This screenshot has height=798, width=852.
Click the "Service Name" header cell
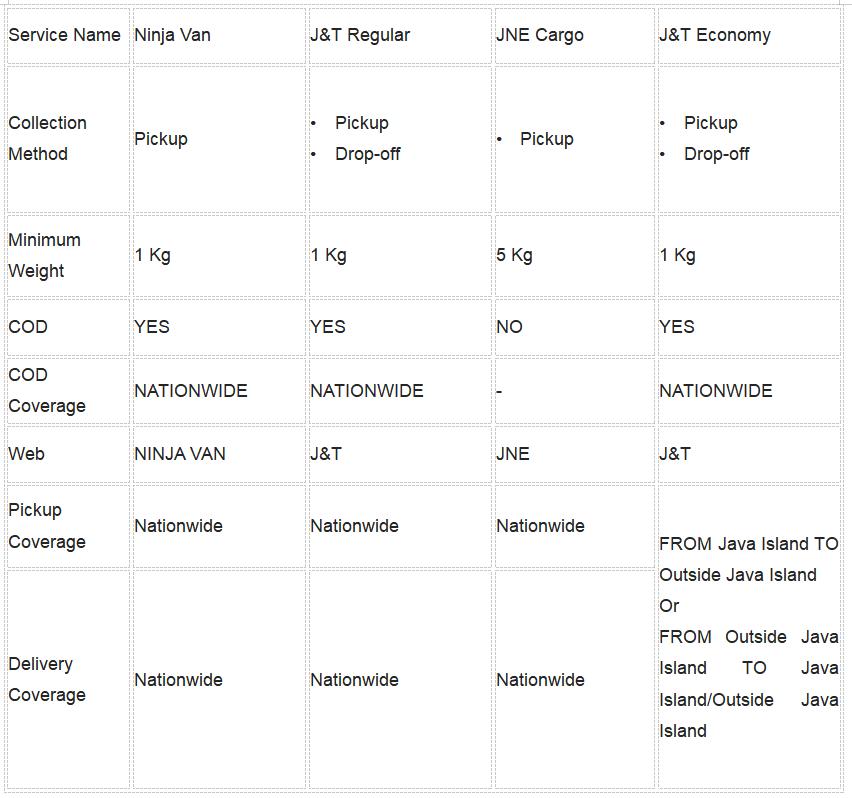(x=64, y=35)
